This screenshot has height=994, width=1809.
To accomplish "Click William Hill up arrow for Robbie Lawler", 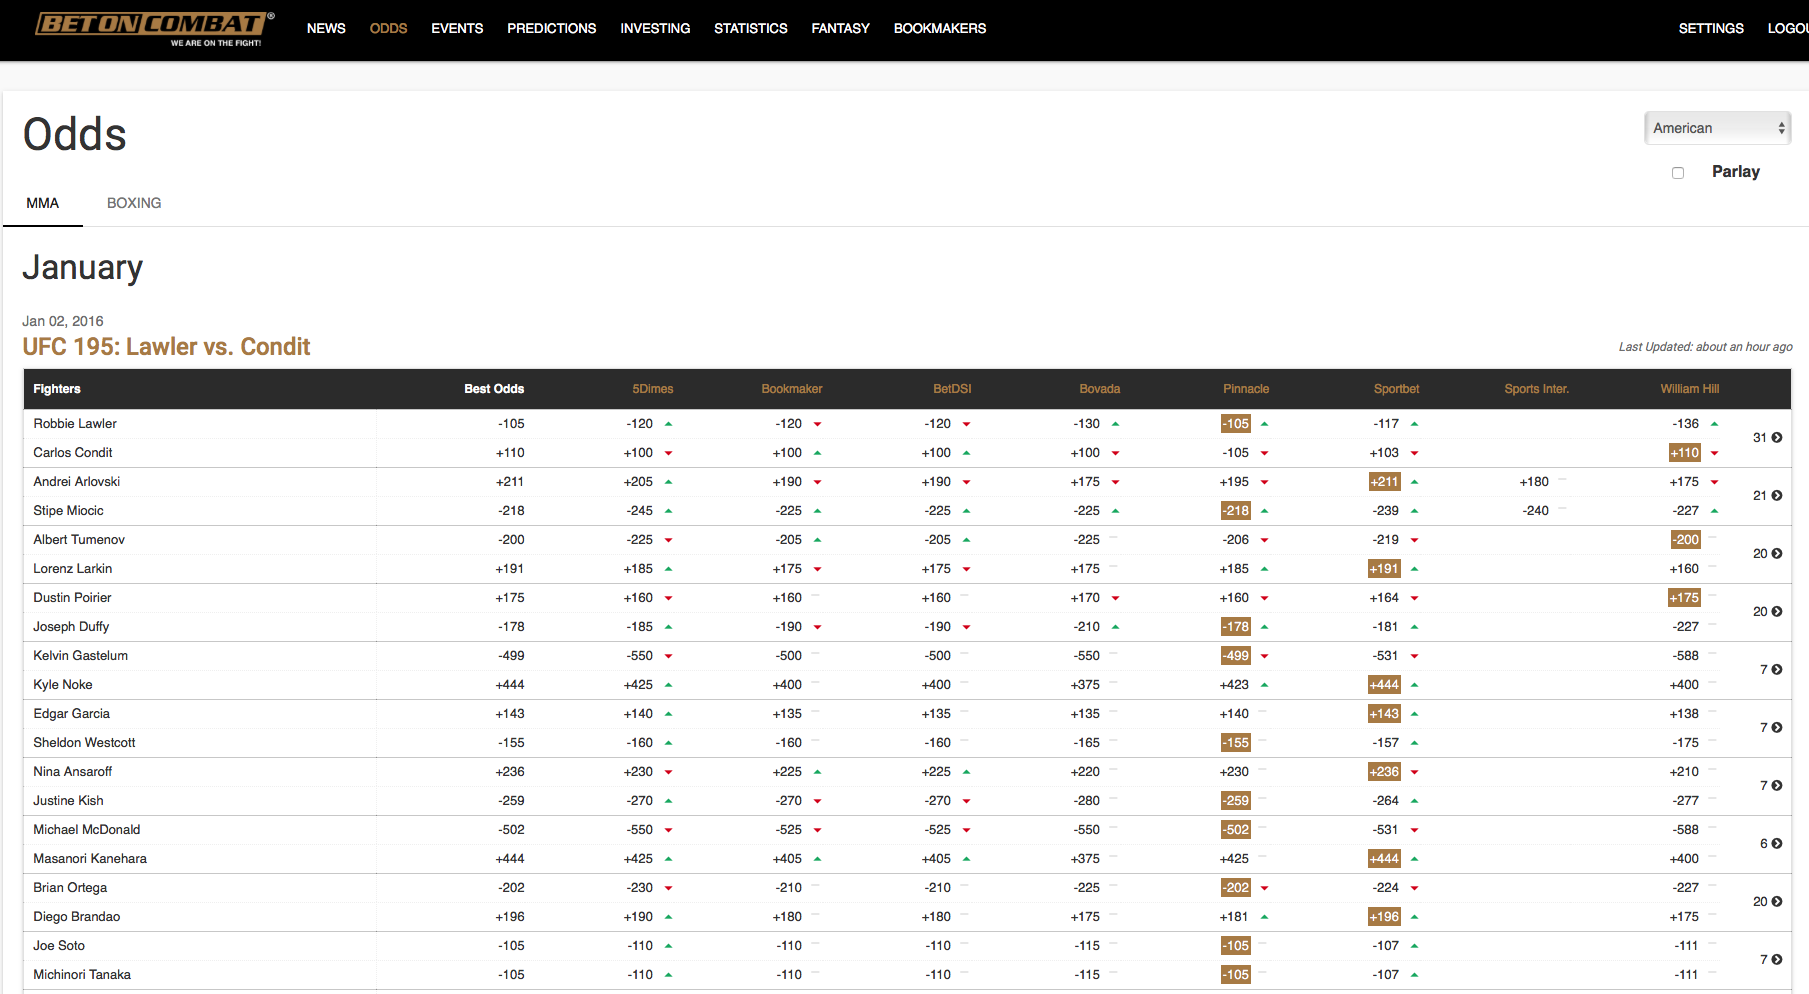I will 1714,424.
